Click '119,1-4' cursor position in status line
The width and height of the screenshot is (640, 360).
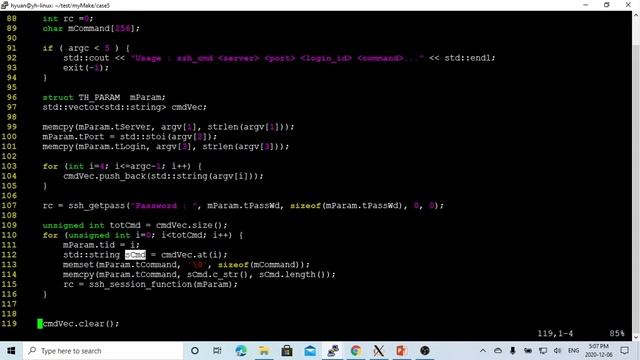pyautogui.click(x=555, y=333)
